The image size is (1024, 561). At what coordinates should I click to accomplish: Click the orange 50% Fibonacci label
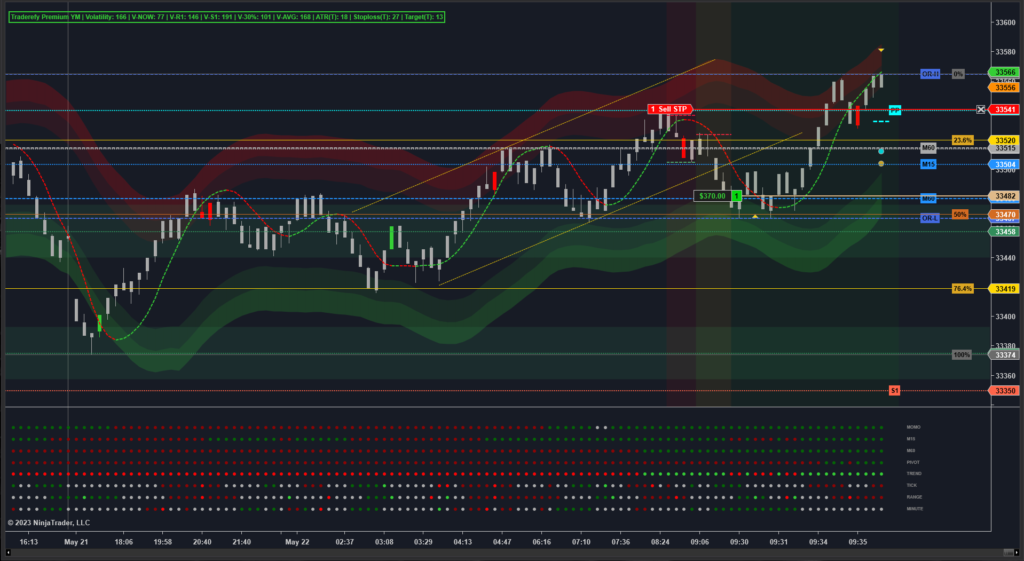coord(959,214)
